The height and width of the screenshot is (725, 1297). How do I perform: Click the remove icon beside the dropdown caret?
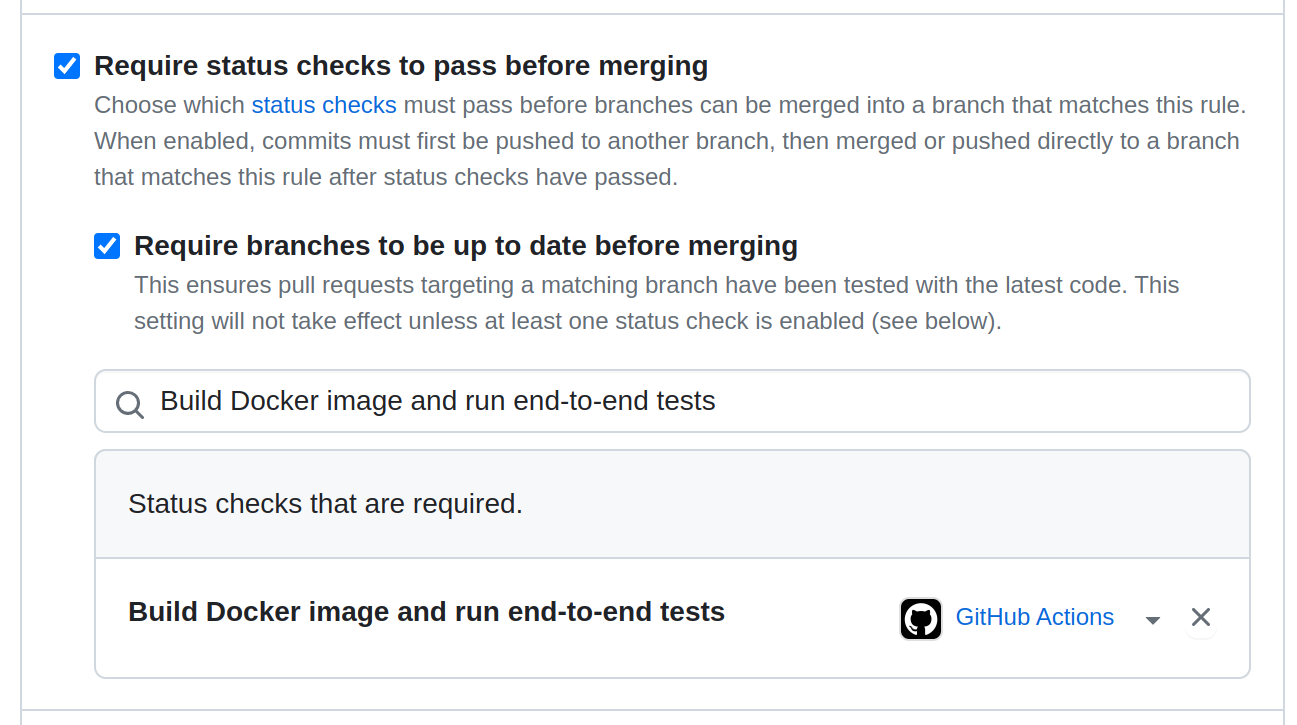point(1200,617)
